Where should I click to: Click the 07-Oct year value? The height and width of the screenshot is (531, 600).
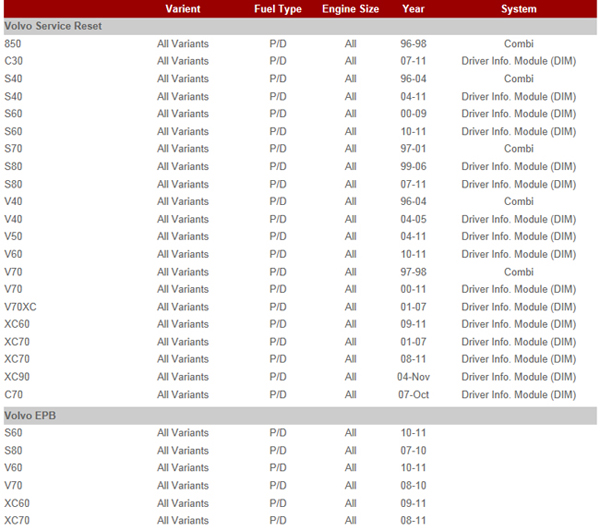[x=413, y=394]
